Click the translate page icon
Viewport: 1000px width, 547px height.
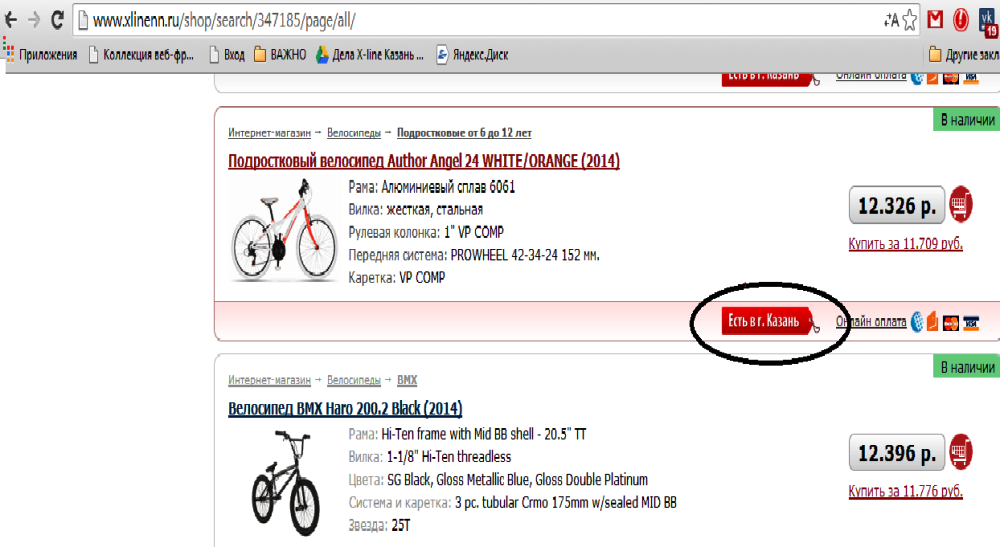891,20
